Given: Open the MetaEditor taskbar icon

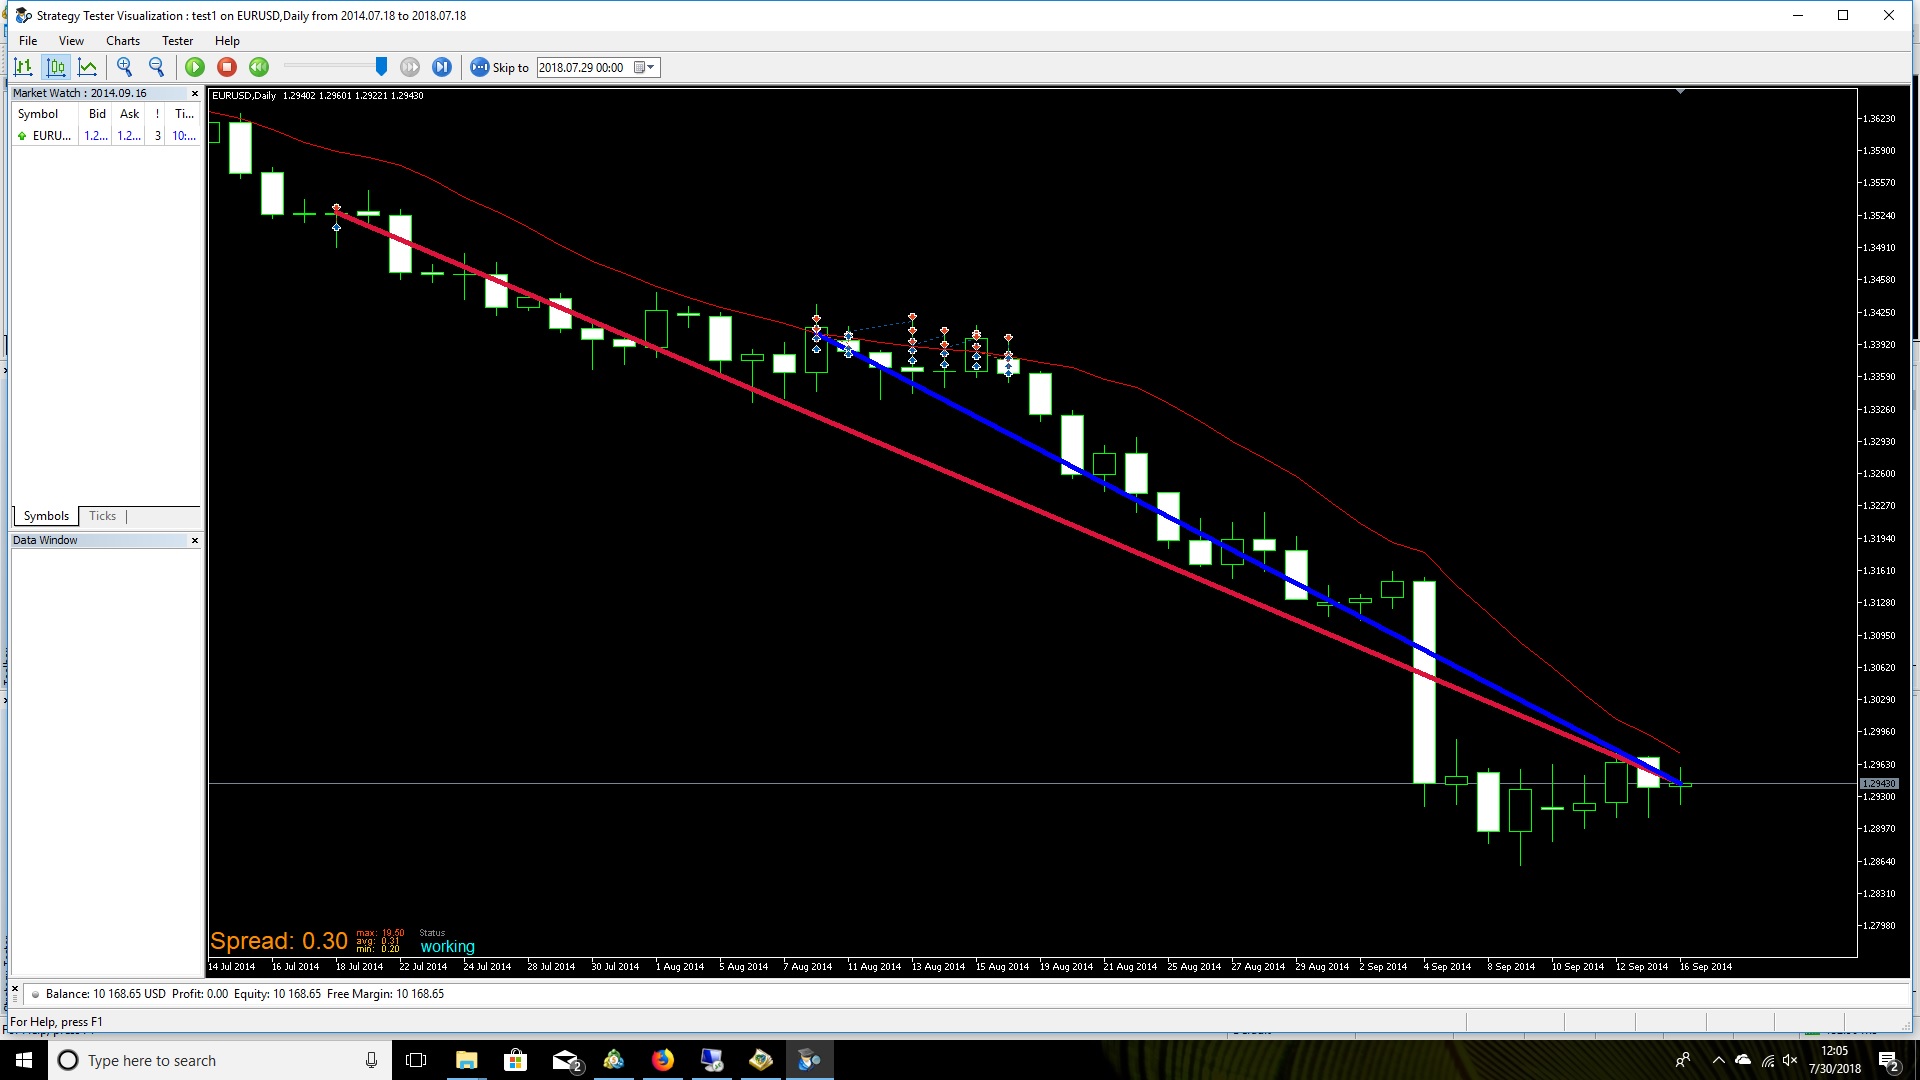Looking at the screenshot, I should pyautogui.click(x=760, y=1060).
